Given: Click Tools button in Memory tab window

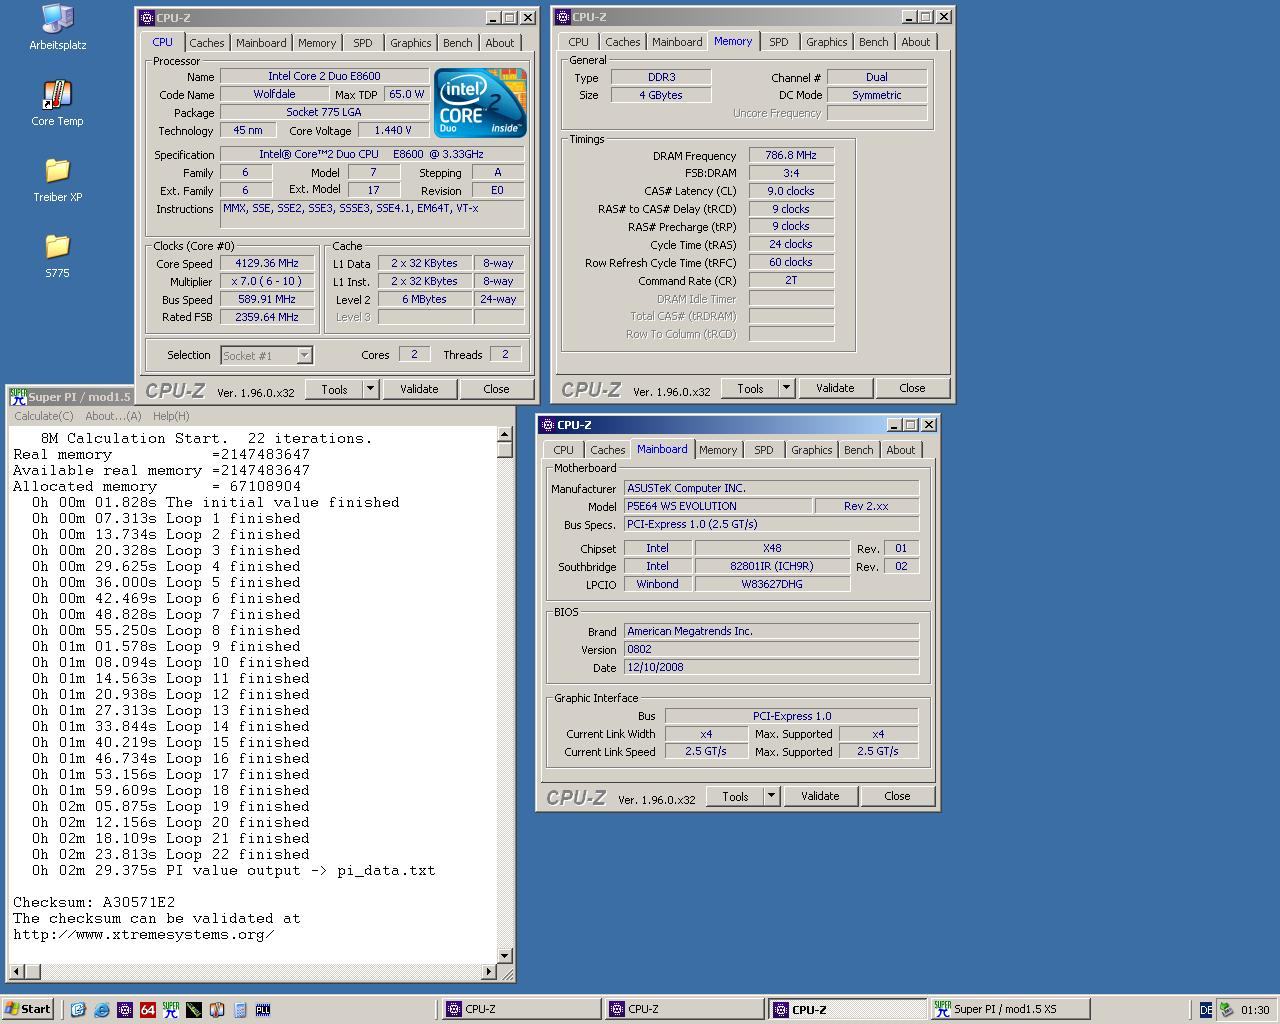Looking at the screenshot, I should (x=750, y=388).
